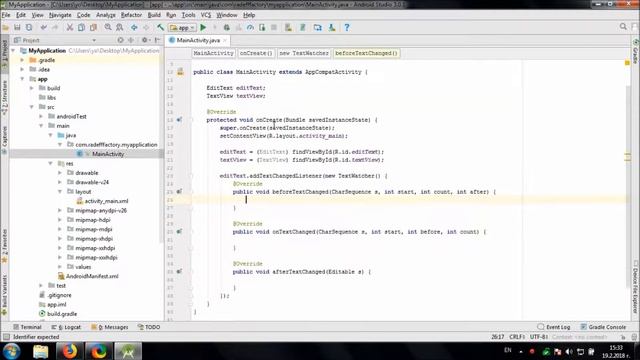This screenshot has height=360, width=640.
Task: Toggle the Structure tool window side tab
Action: click(4, 98)
